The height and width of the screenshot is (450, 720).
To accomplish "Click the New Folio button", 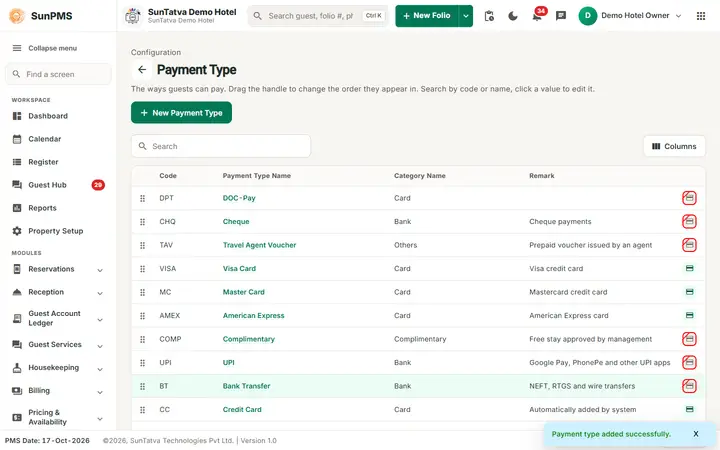I will (427, 16).
